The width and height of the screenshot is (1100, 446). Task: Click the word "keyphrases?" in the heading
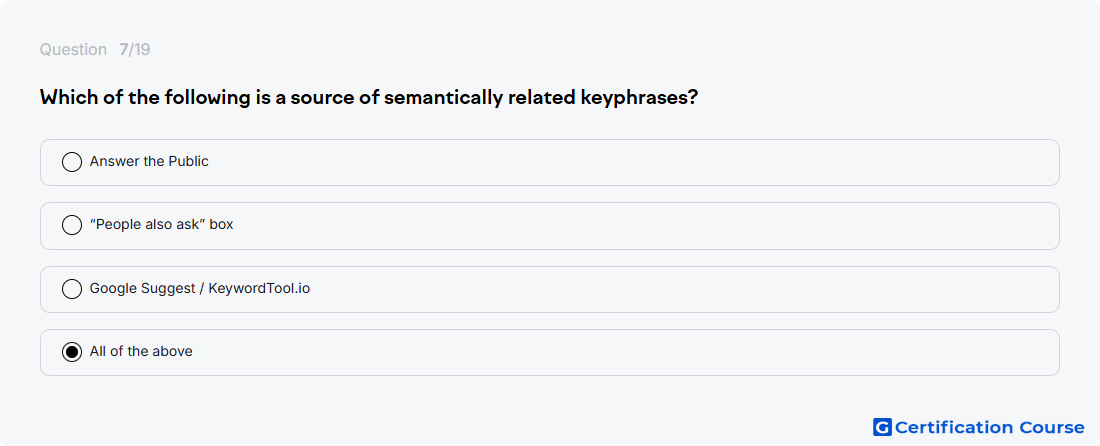(640, 97)
